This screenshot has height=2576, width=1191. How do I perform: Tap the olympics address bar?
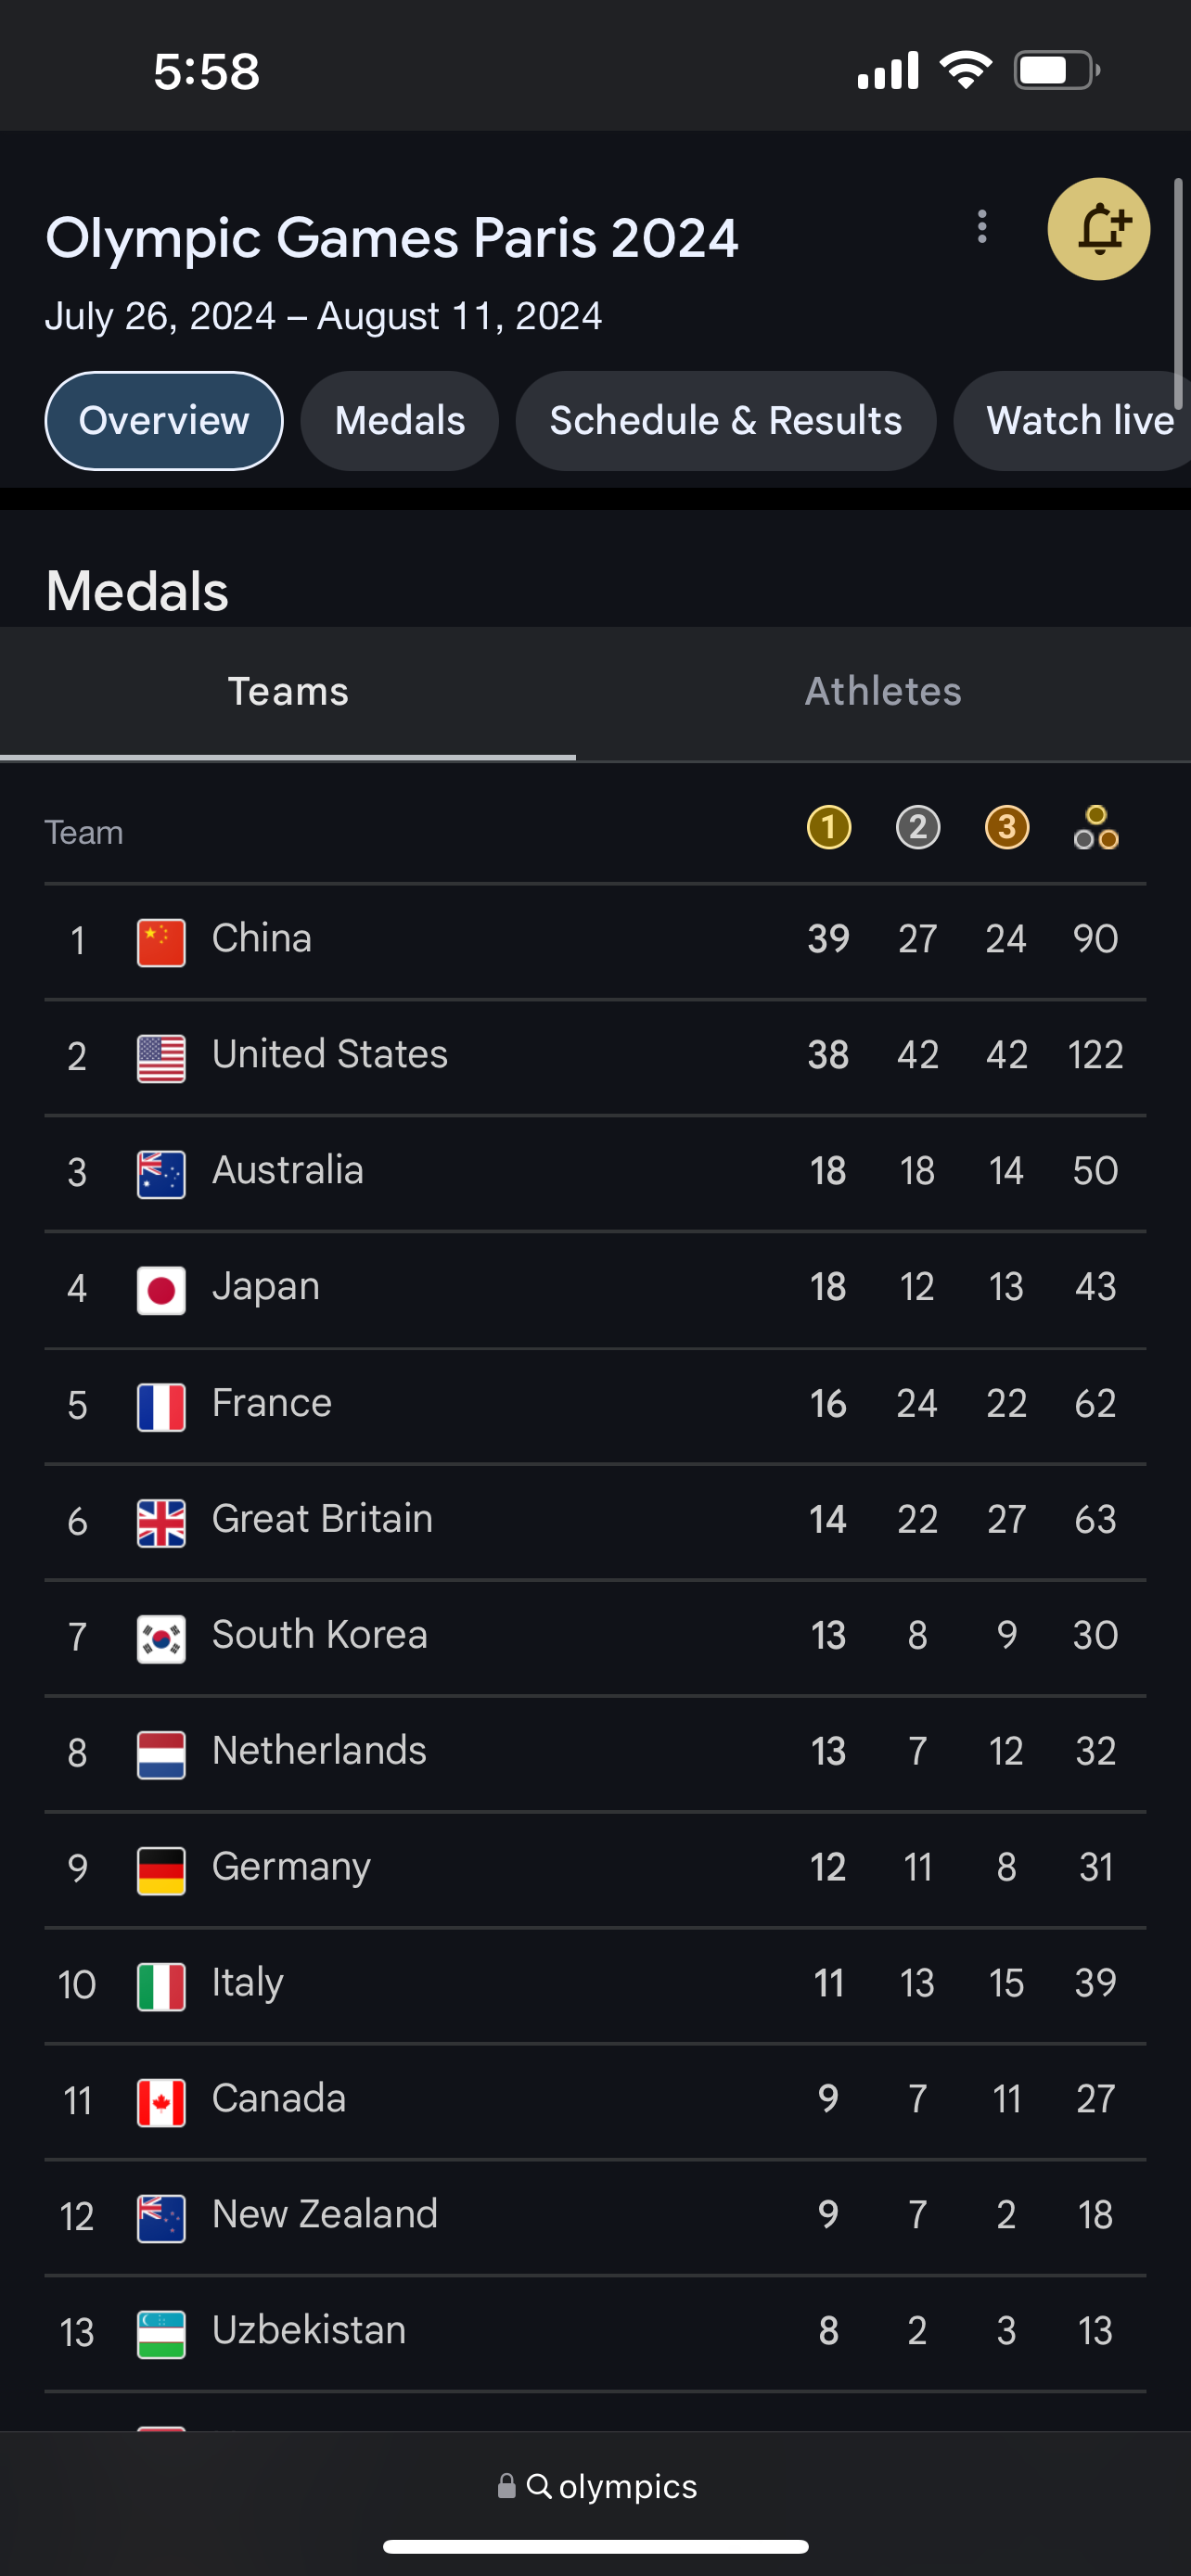[597, 2486]
